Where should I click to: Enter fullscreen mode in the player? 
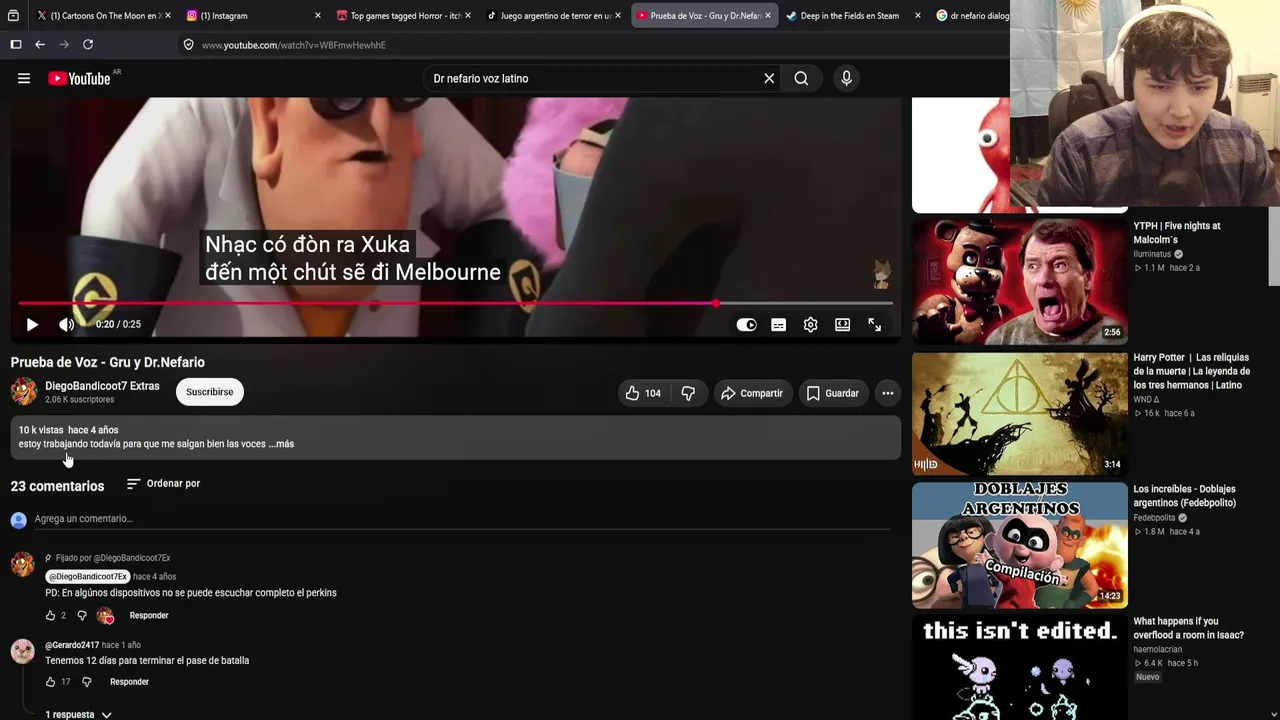[x=875, y=324]
